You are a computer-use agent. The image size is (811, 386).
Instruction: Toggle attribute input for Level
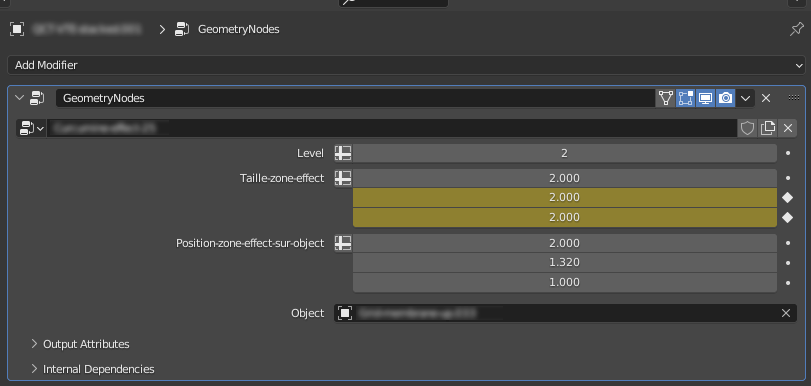click(343, 153)
